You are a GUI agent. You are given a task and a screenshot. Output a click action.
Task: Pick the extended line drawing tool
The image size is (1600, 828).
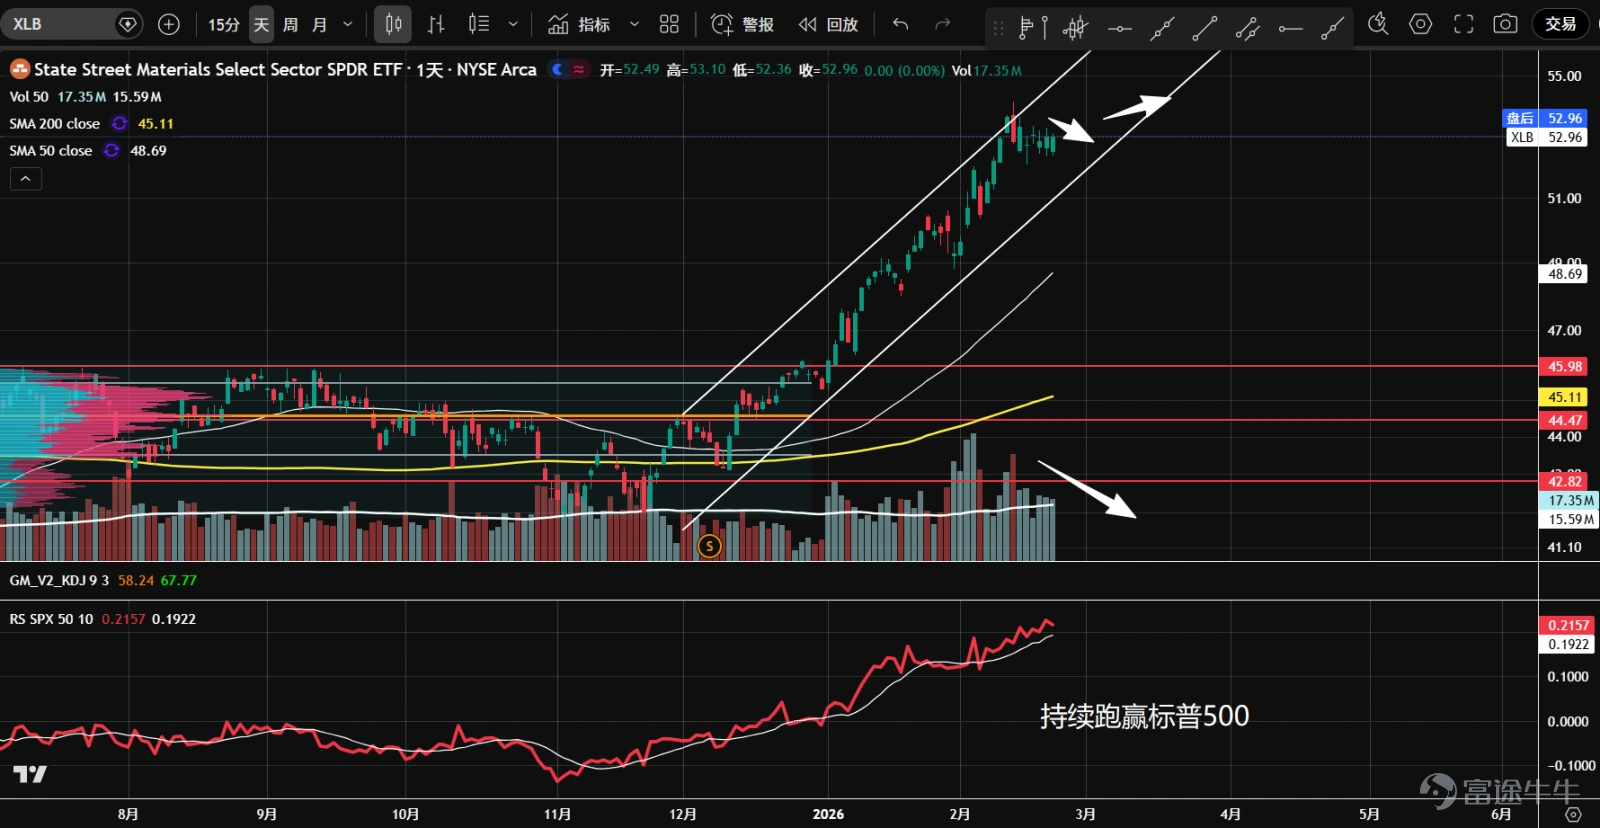pos(1162,28)
